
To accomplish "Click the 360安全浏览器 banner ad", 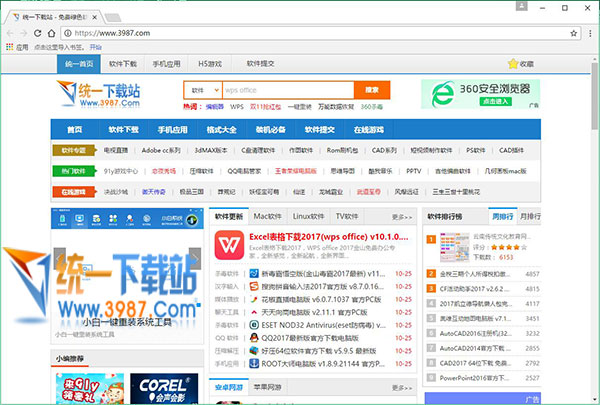I will tap(481, 94).
